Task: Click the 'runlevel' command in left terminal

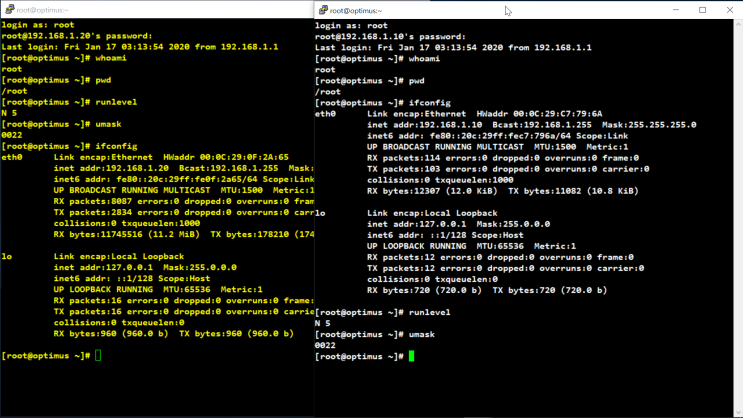Action: [x=117, y=102]
